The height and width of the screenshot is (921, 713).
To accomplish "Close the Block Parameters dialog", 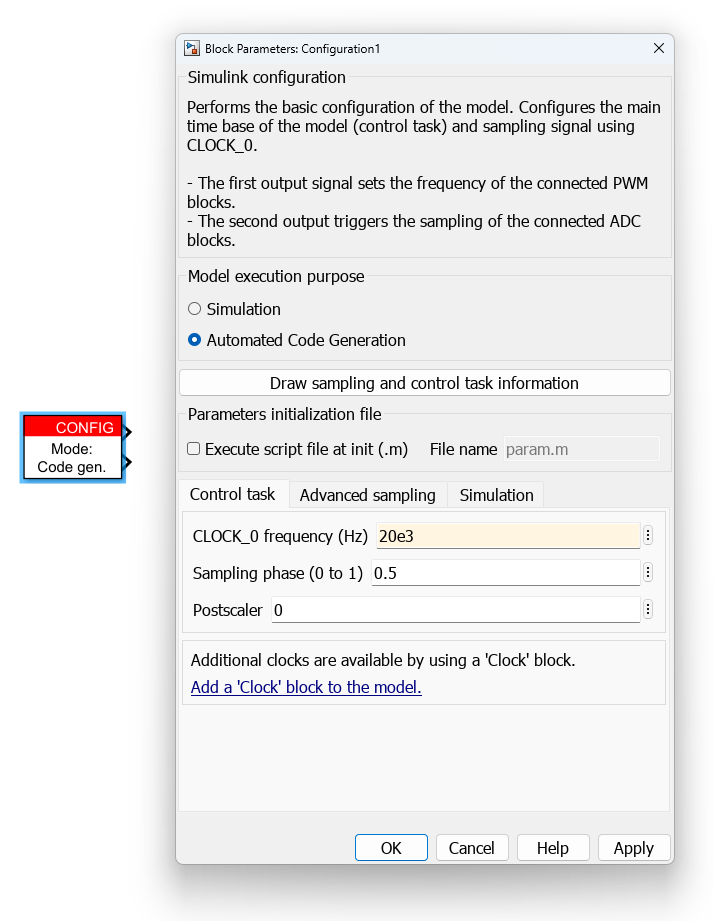I will (x=659, y=48).
